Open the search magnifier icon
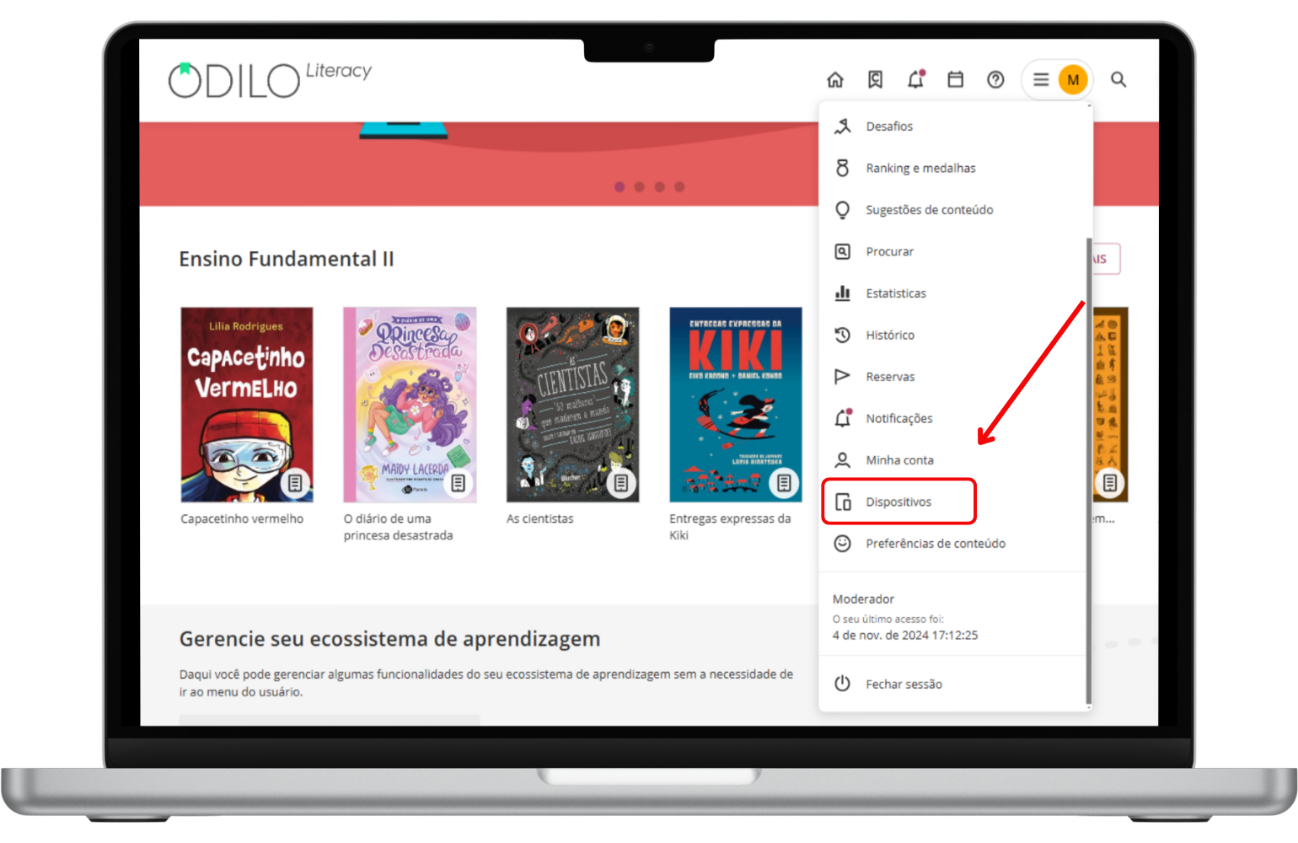Screen dimensions: 1298x843 tap(1119, 80)
